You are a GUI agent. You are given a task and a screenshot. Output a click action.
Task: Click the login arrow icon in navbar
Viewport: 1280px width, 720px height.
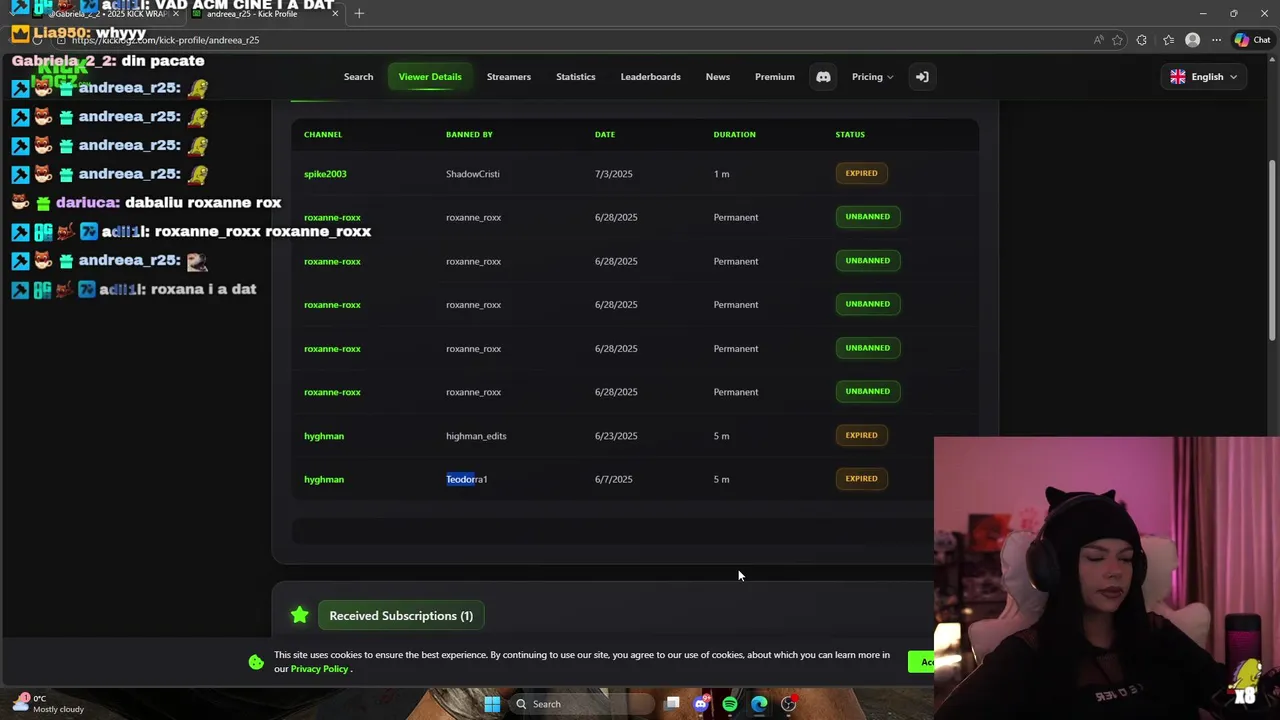922,77
